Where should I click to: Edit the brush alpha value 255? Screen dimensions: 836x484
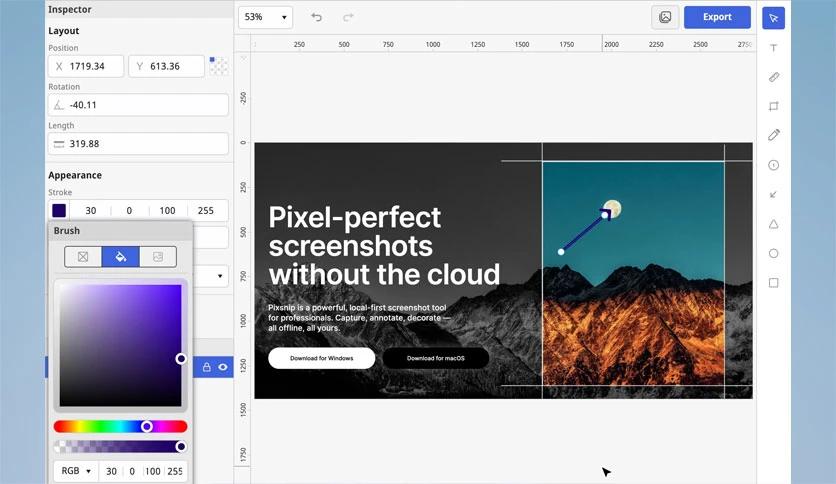[x=175, y=471]
